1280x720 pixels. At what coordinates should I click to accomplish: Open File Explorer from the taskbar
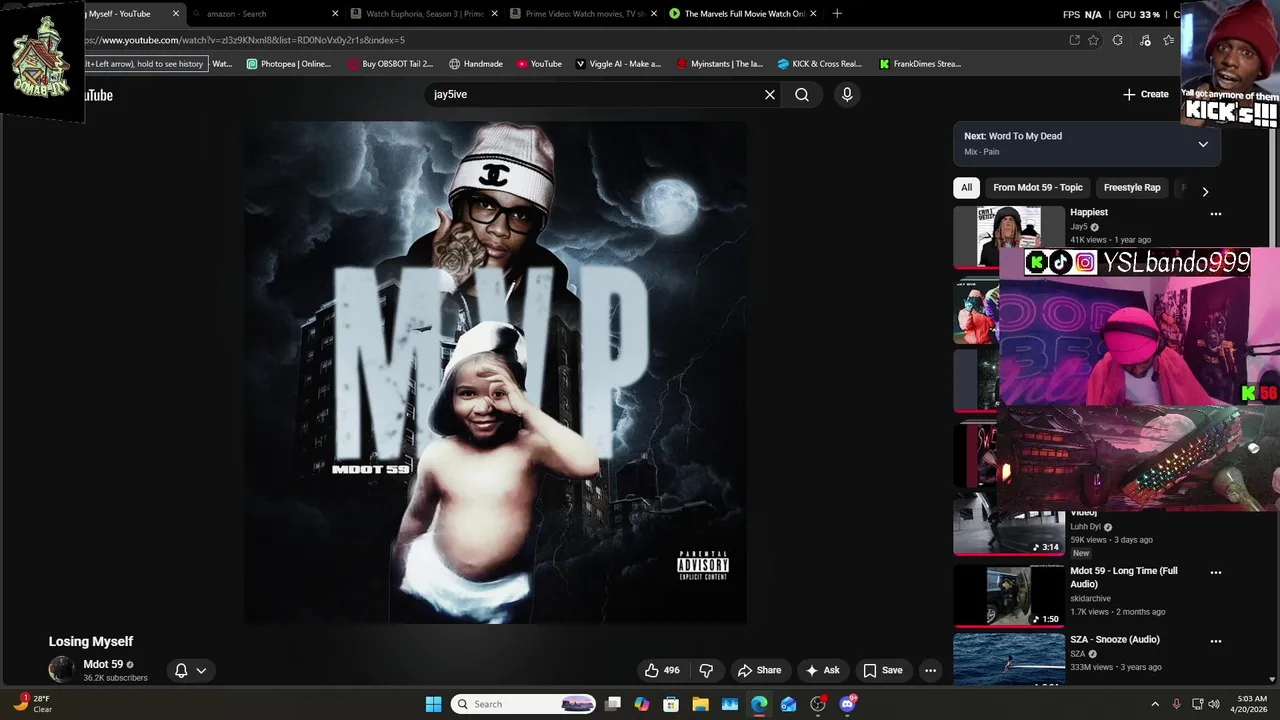tap(701, 704)
